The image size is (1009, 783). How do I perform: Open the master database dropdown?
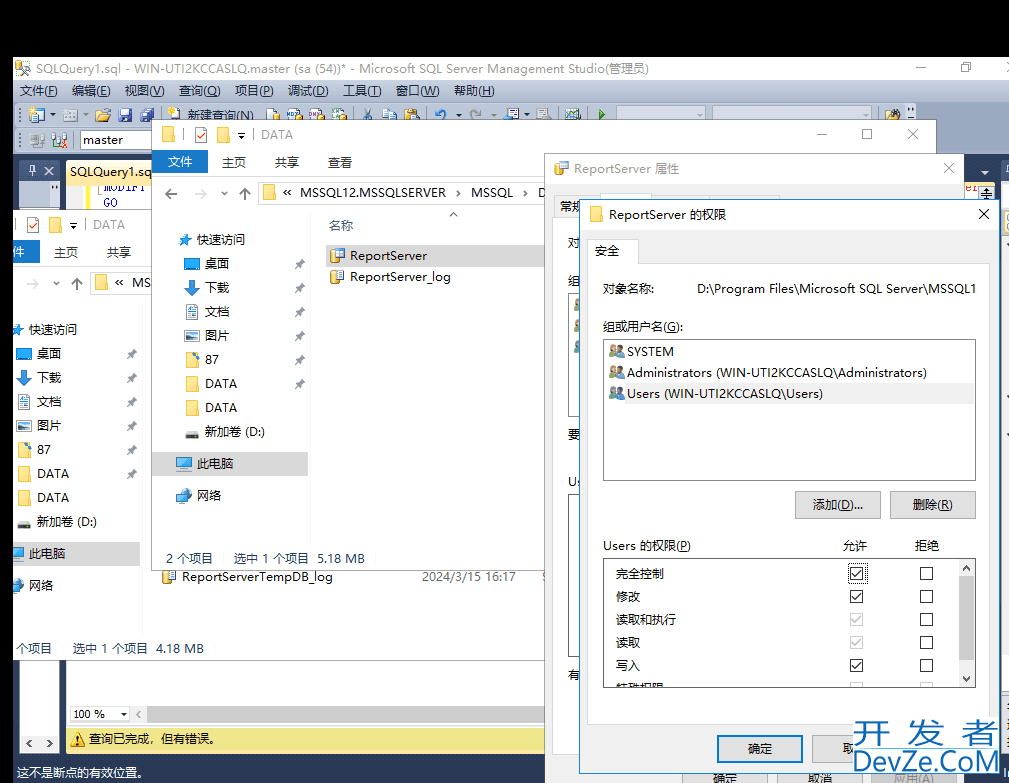tap(115, 140)
